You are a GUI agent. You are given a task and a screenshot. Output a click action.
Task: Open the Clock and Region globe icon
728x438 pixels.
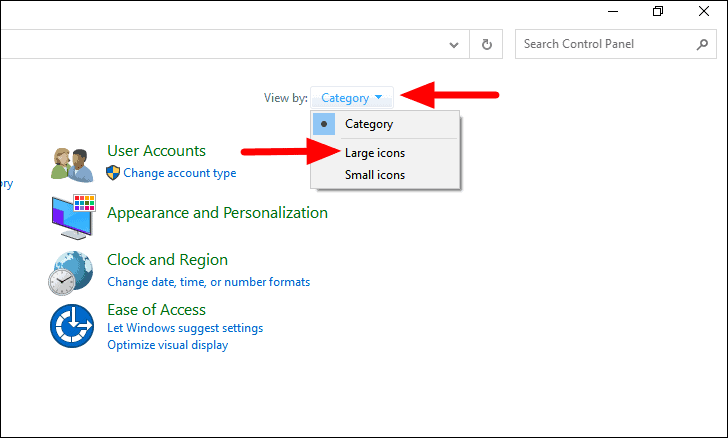pos(71,273)
